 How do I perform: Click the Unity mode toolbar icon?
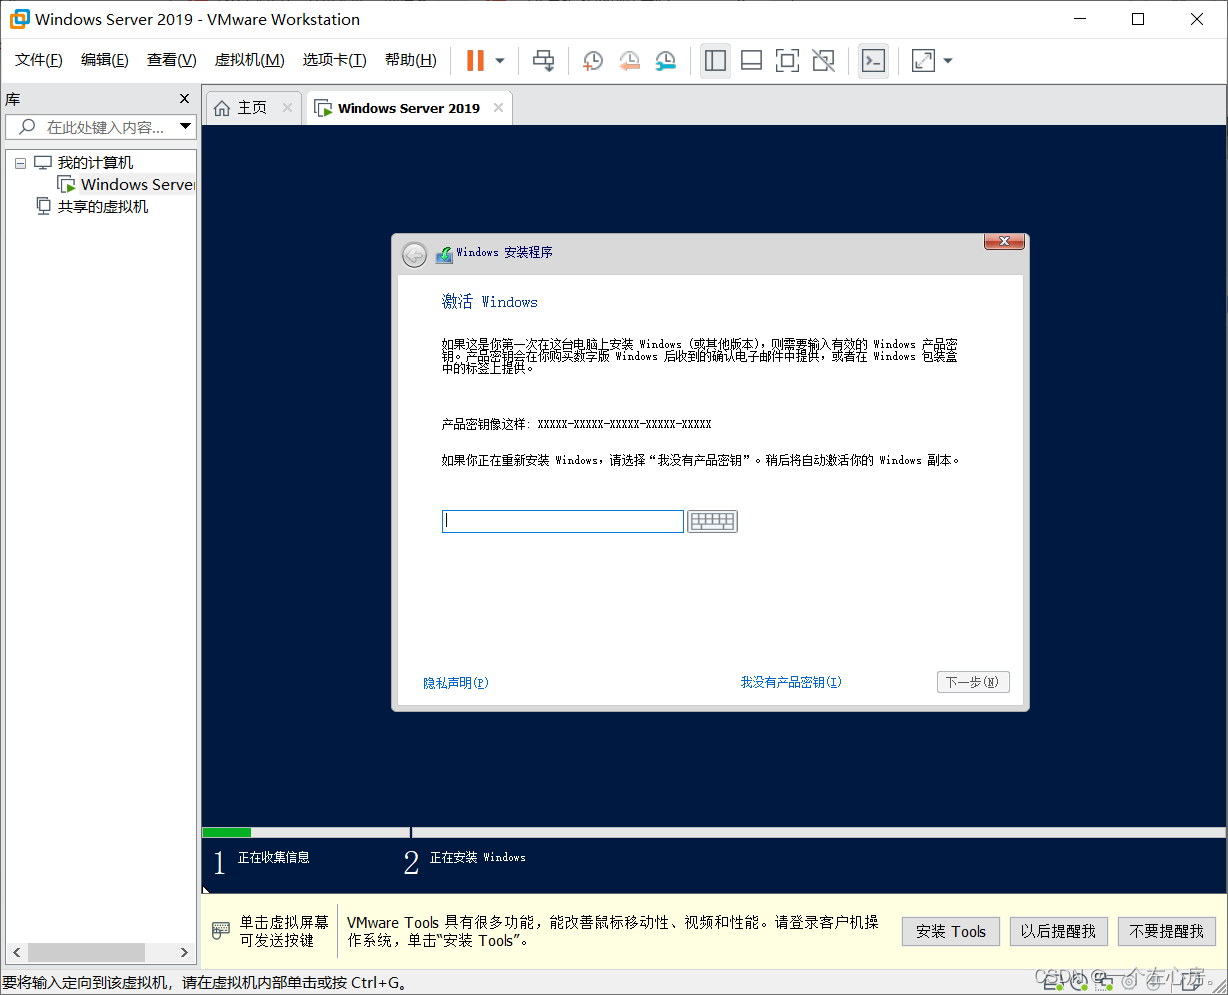[x=823, y=61]
